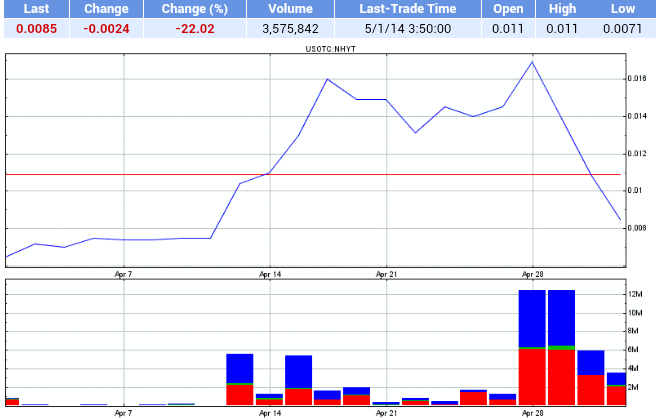Click the last price value 0.0085
Image resolution: width=662 pixels, height=420 pixels.
pos(36,29)
